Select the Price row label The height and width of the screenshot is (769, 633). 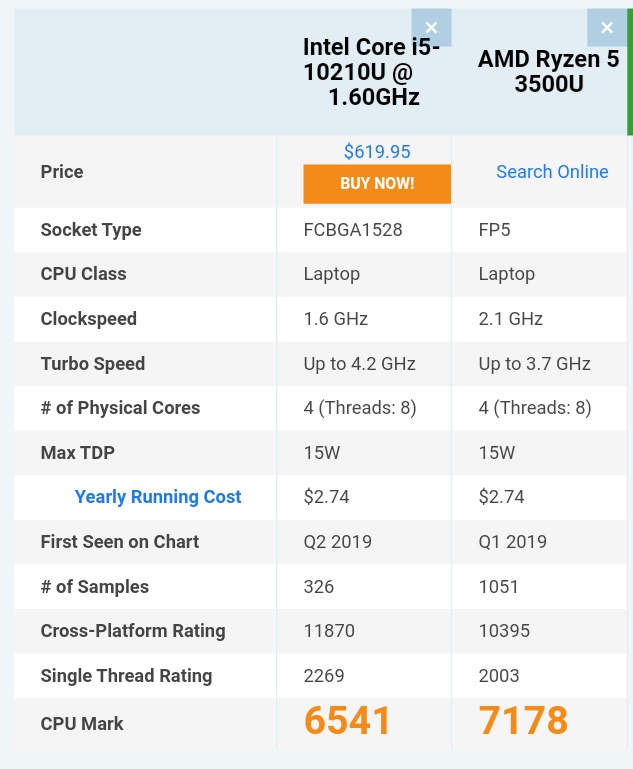coord(62,172)
